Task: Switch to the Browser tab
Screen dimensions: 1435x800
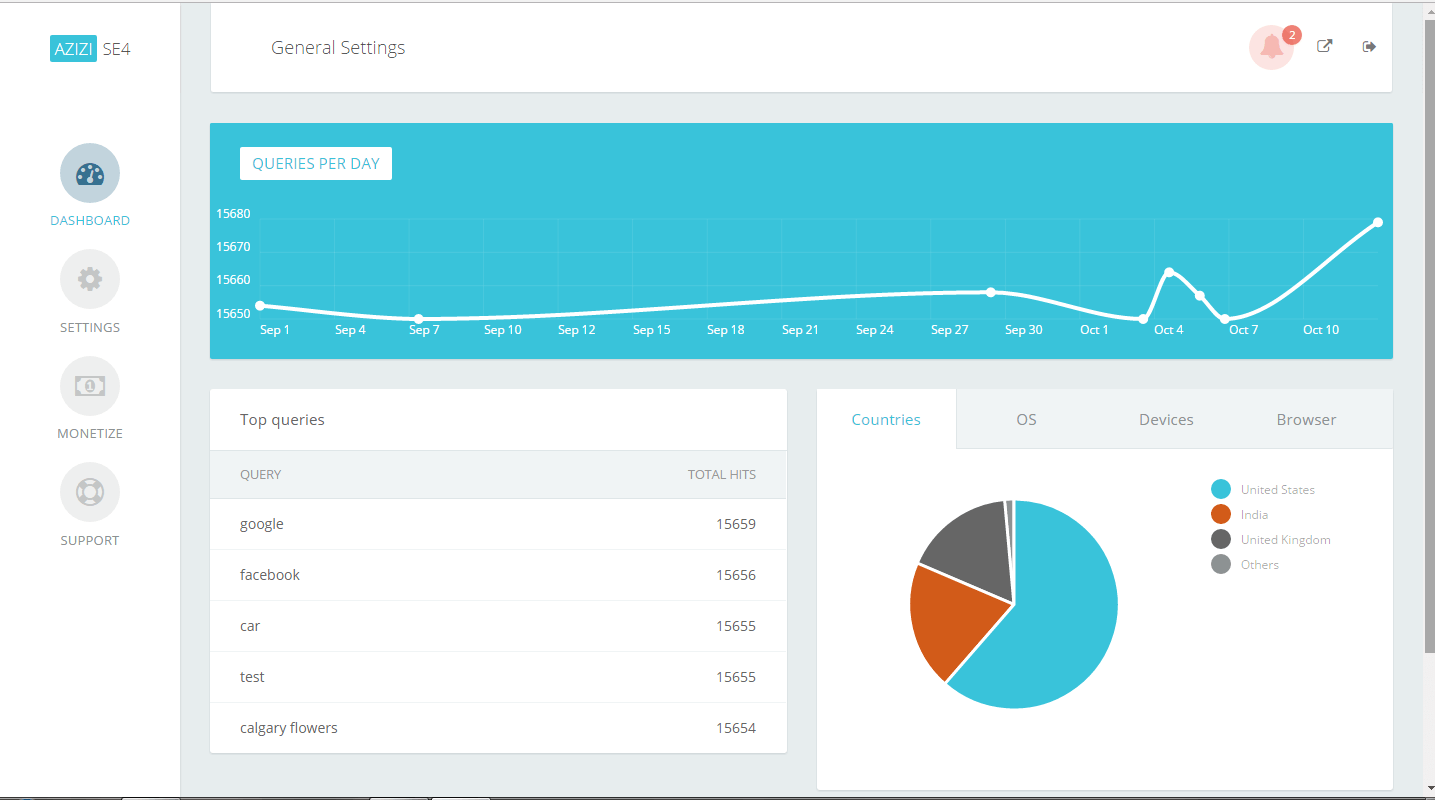Action: coord(1306,419)
